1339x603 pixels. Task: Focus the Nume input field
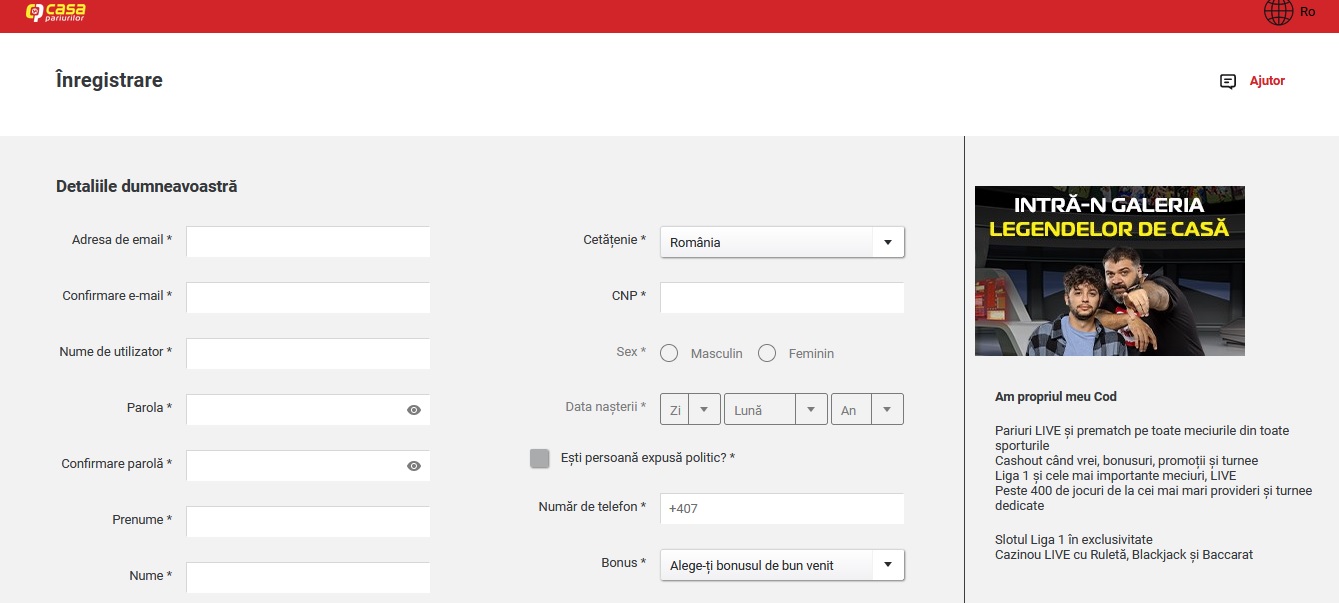coord(308,578)
